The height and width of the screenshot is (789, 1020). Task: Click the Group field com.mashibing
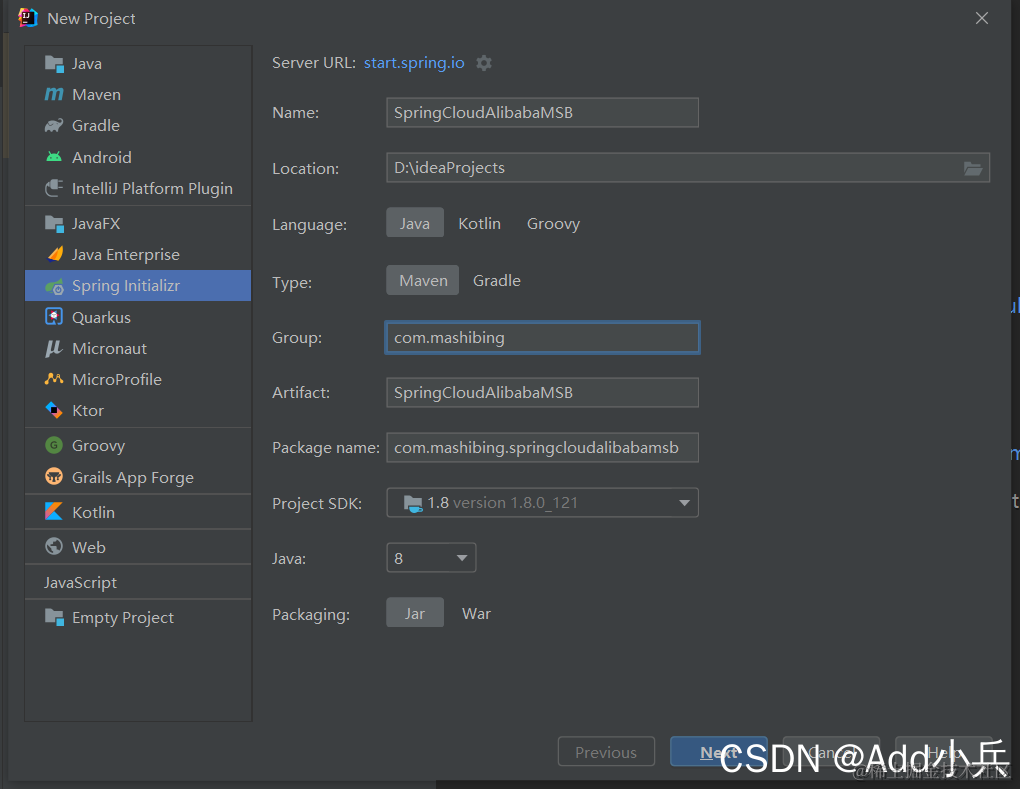point(543,338)
